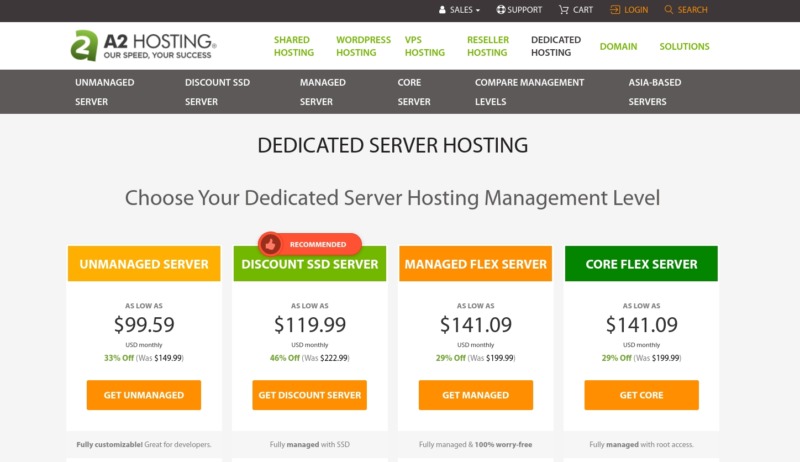Open the Domain menu
Image resolution: width=800 pixels, height=462 pixels.
(618, 46)
